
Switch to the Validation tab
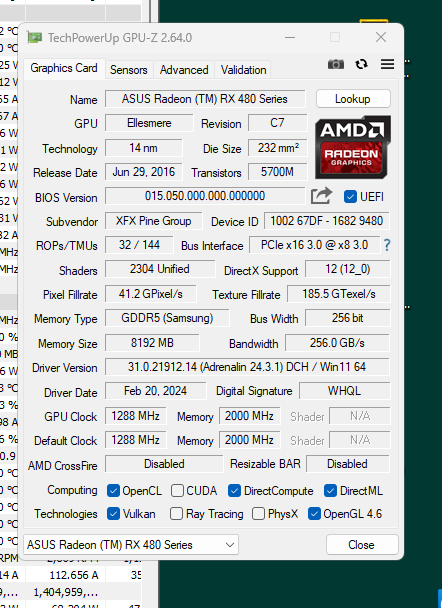[x=243, y=70]
